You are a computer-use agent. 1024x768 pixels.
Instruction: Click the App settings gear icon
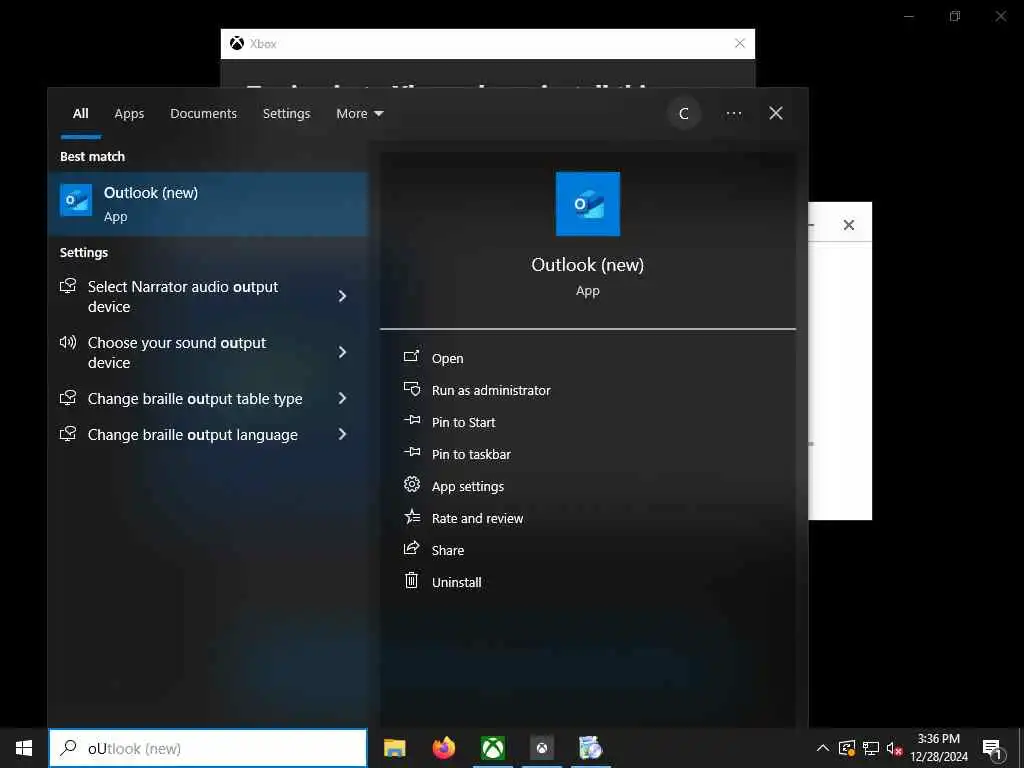[411, 485]
